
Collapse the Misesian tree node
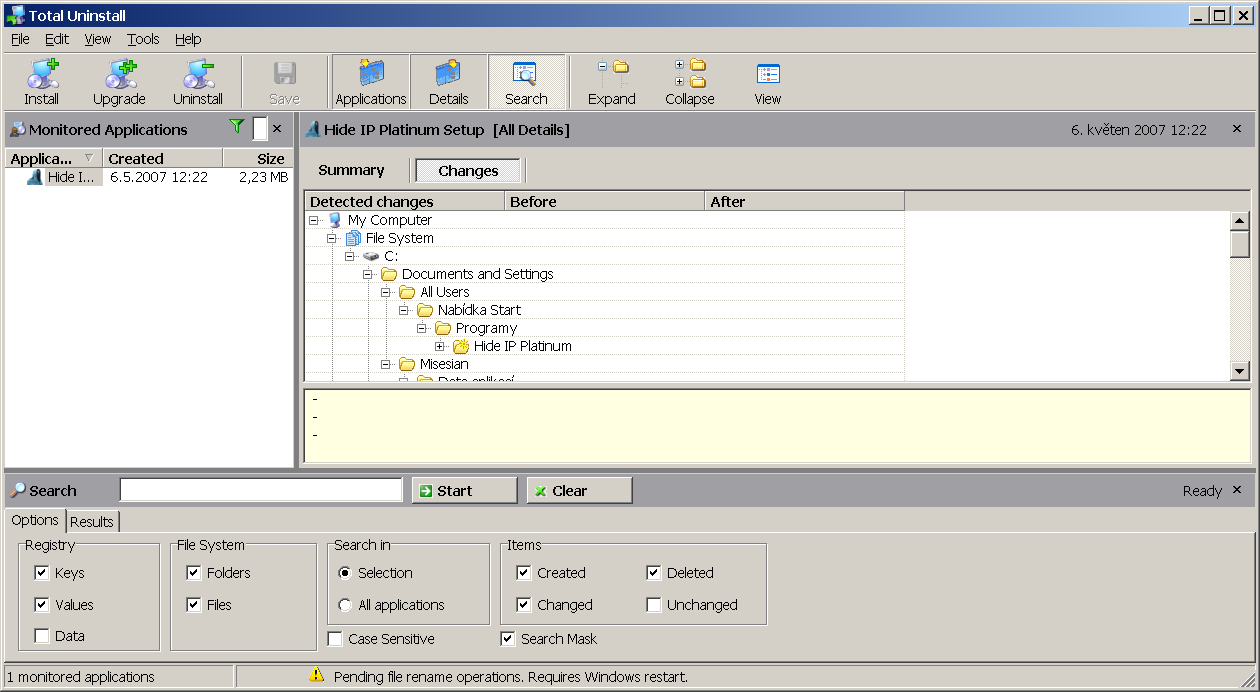point(386,364)
